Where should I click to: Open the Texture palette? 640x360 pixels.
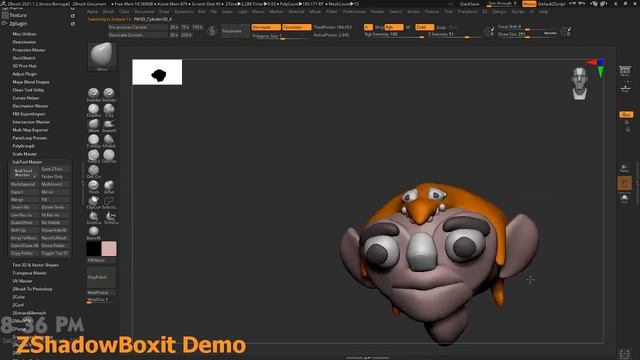coord(18,16)
